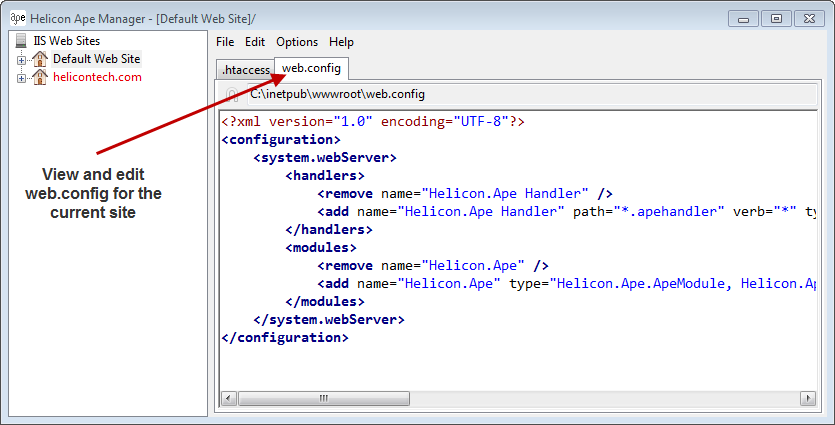Expand the helicontech.com tree node

(21, 78)
